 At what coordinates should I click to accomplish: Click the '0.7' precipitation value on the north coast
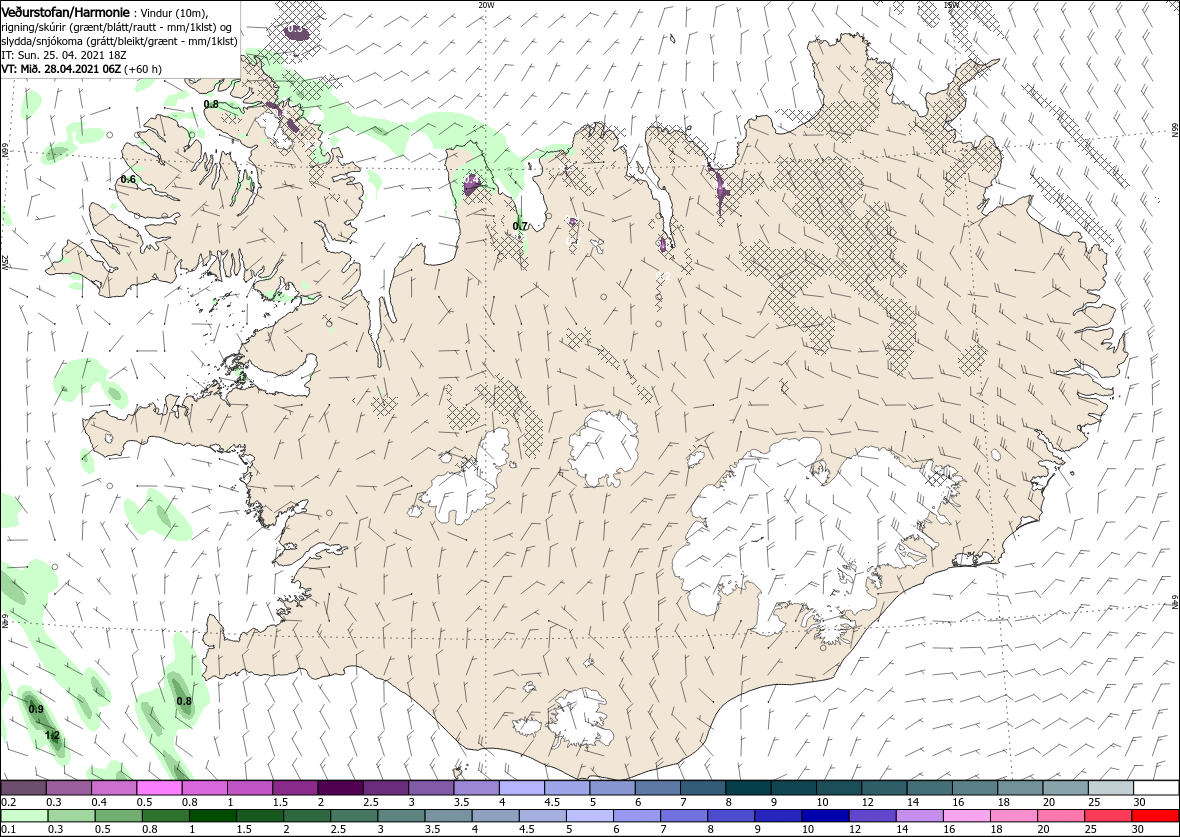520,226
